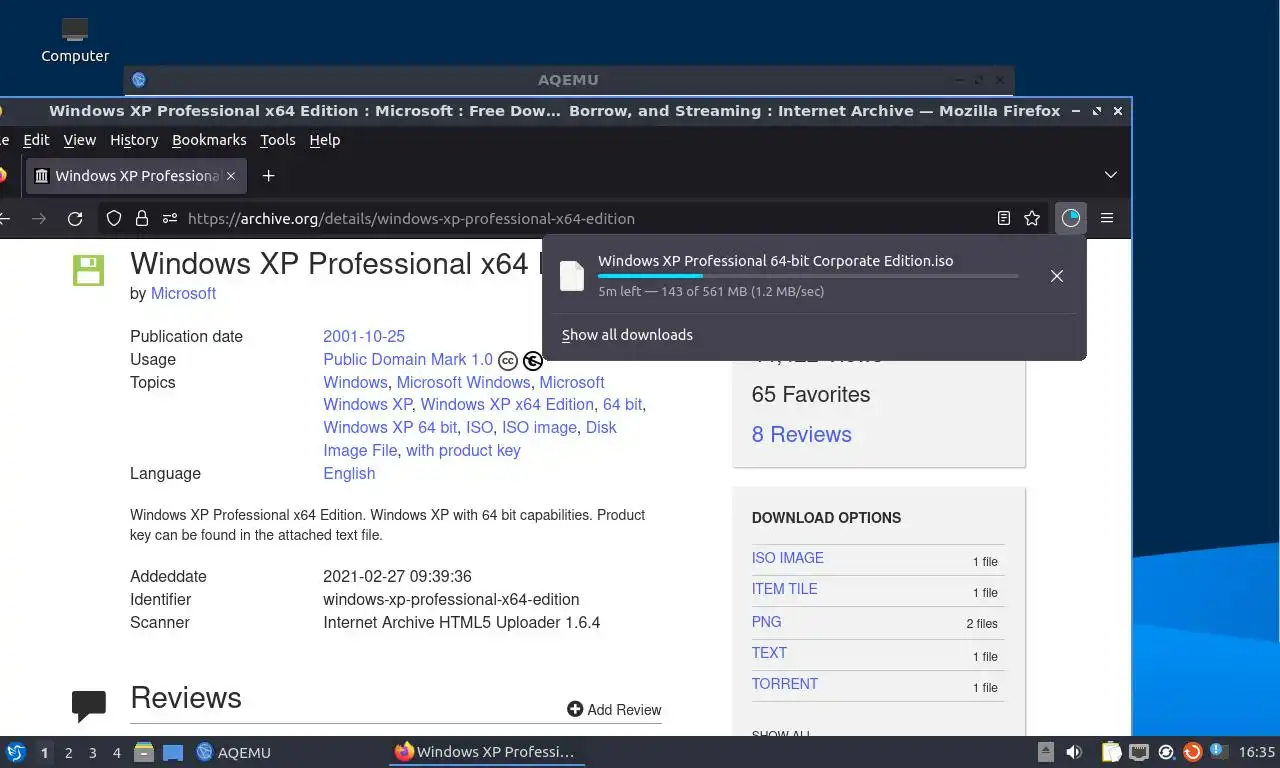Click the 64 bit topic link

pos(622,404)
